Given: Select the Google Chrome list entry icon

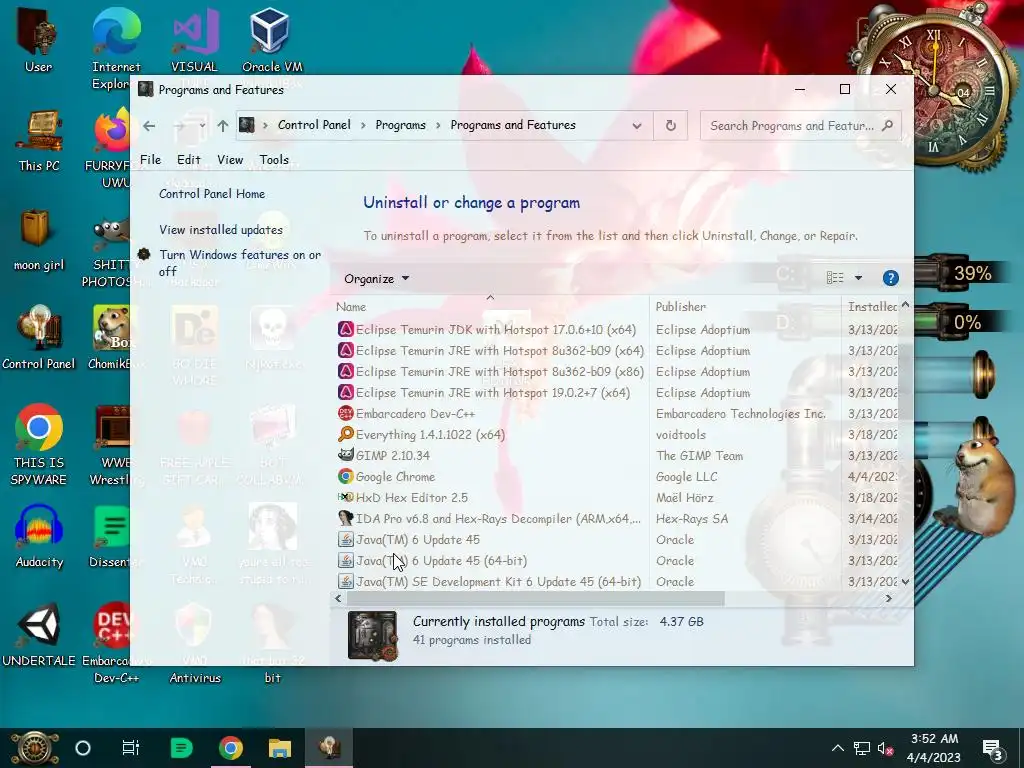Looking at the screenshot, I should pyautogui.click(x=345, y=477).
